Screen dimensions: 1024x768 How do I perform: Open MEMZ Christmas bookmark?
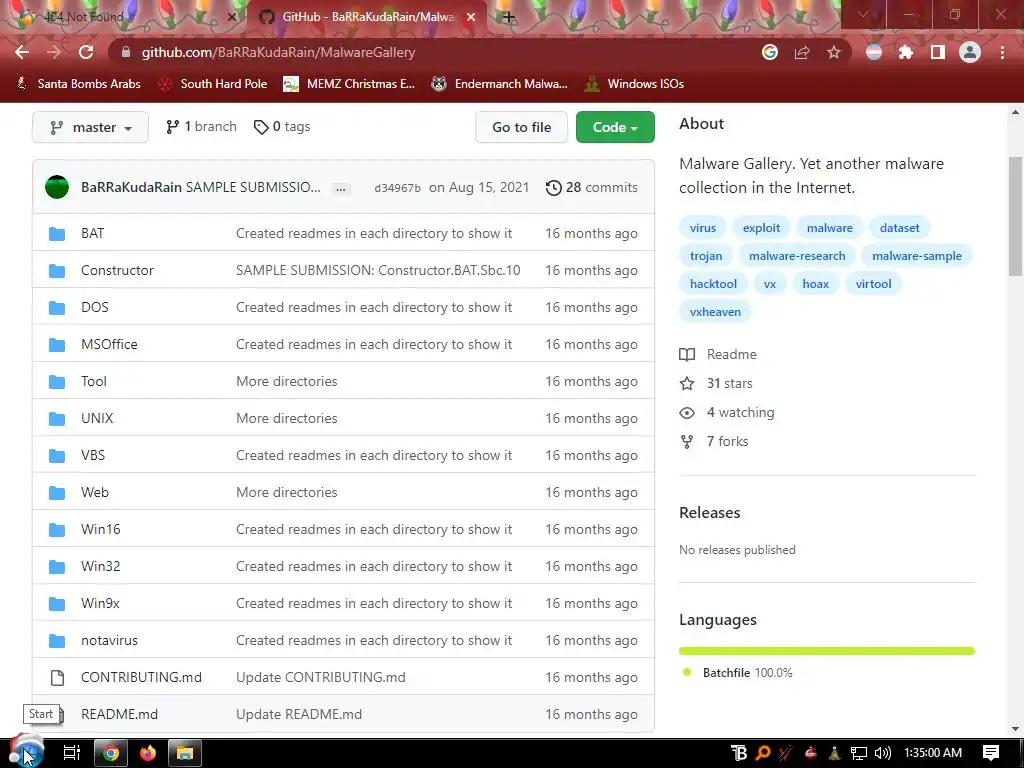tap(349, 84)
